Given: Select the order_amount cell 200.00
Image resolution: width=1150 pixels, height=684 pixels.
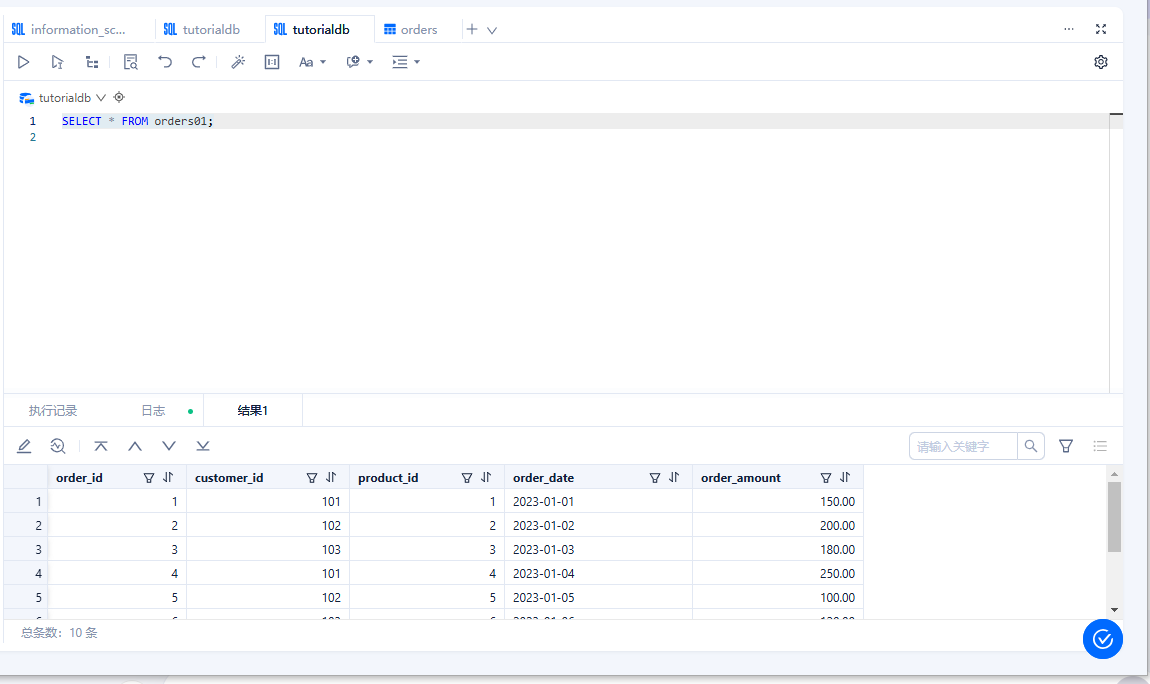Looking at the screenshot, I should pyautogui.click(x=777, y=526).
